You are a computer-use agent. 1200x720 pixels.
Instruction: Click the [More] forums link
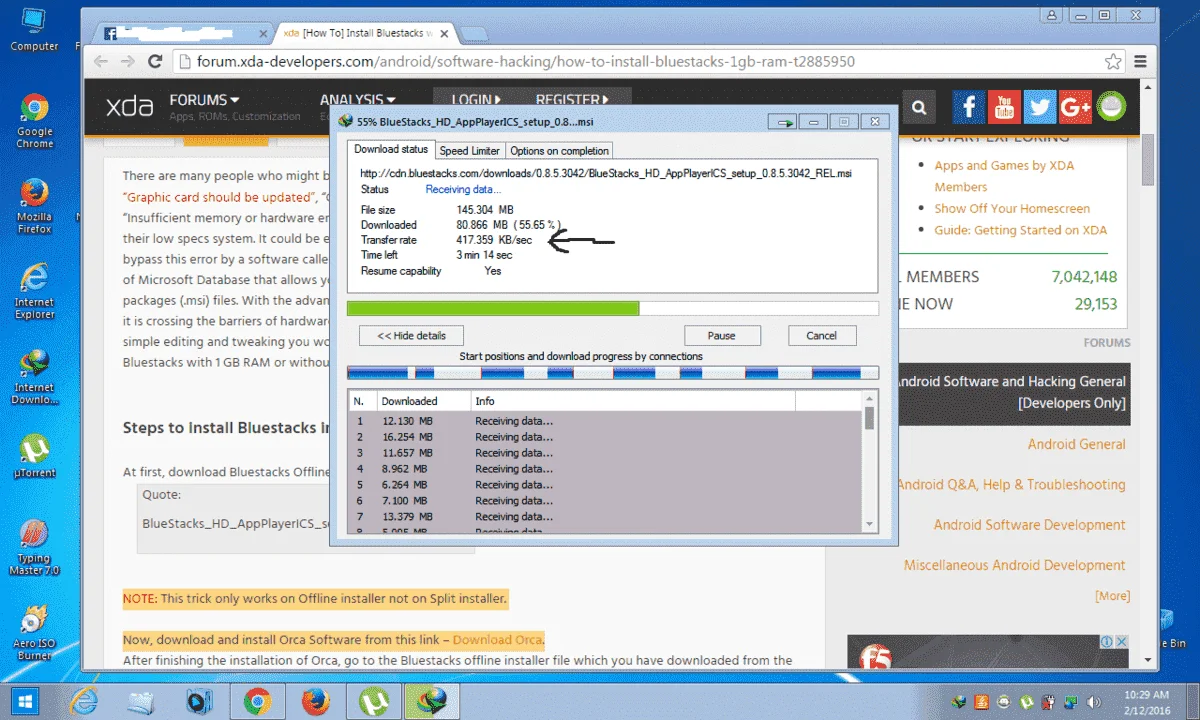[1112, 596]
